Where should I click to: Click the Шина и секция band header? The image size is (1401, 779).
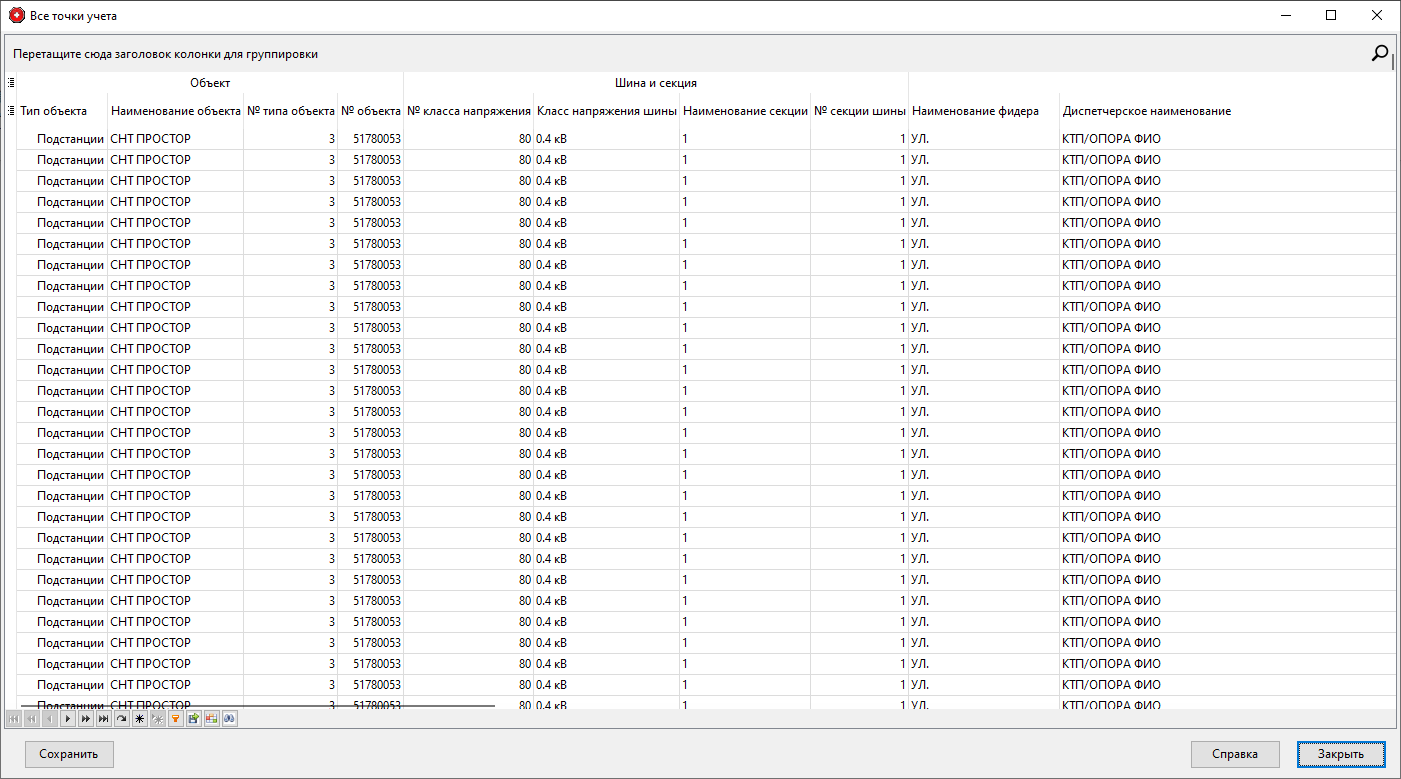pos(655,83)
